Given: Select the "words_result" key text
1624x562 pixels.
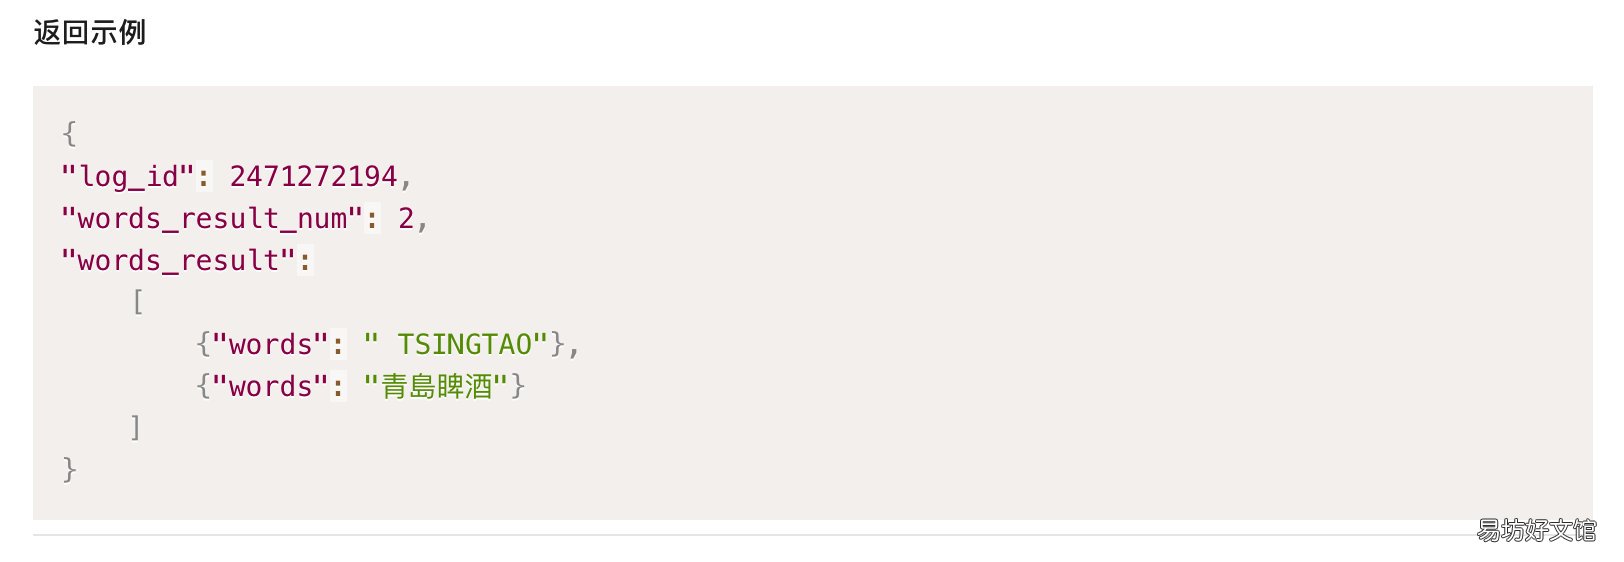Looking at the screenshot, I should point(178,261).
